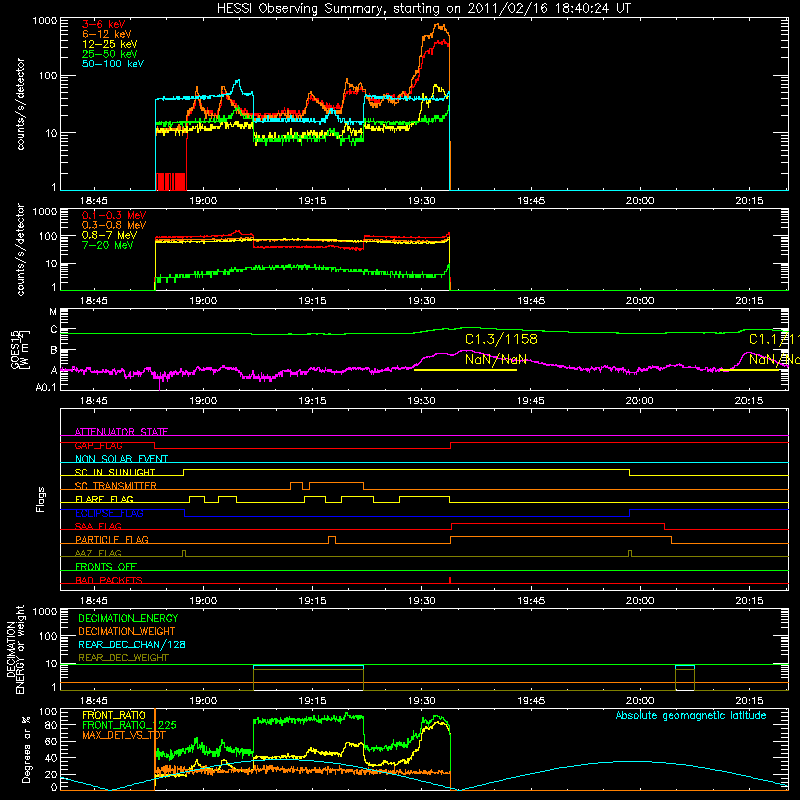
Task: Click the 20:00 tick under the GOES panel
Action: click(640, 401)
